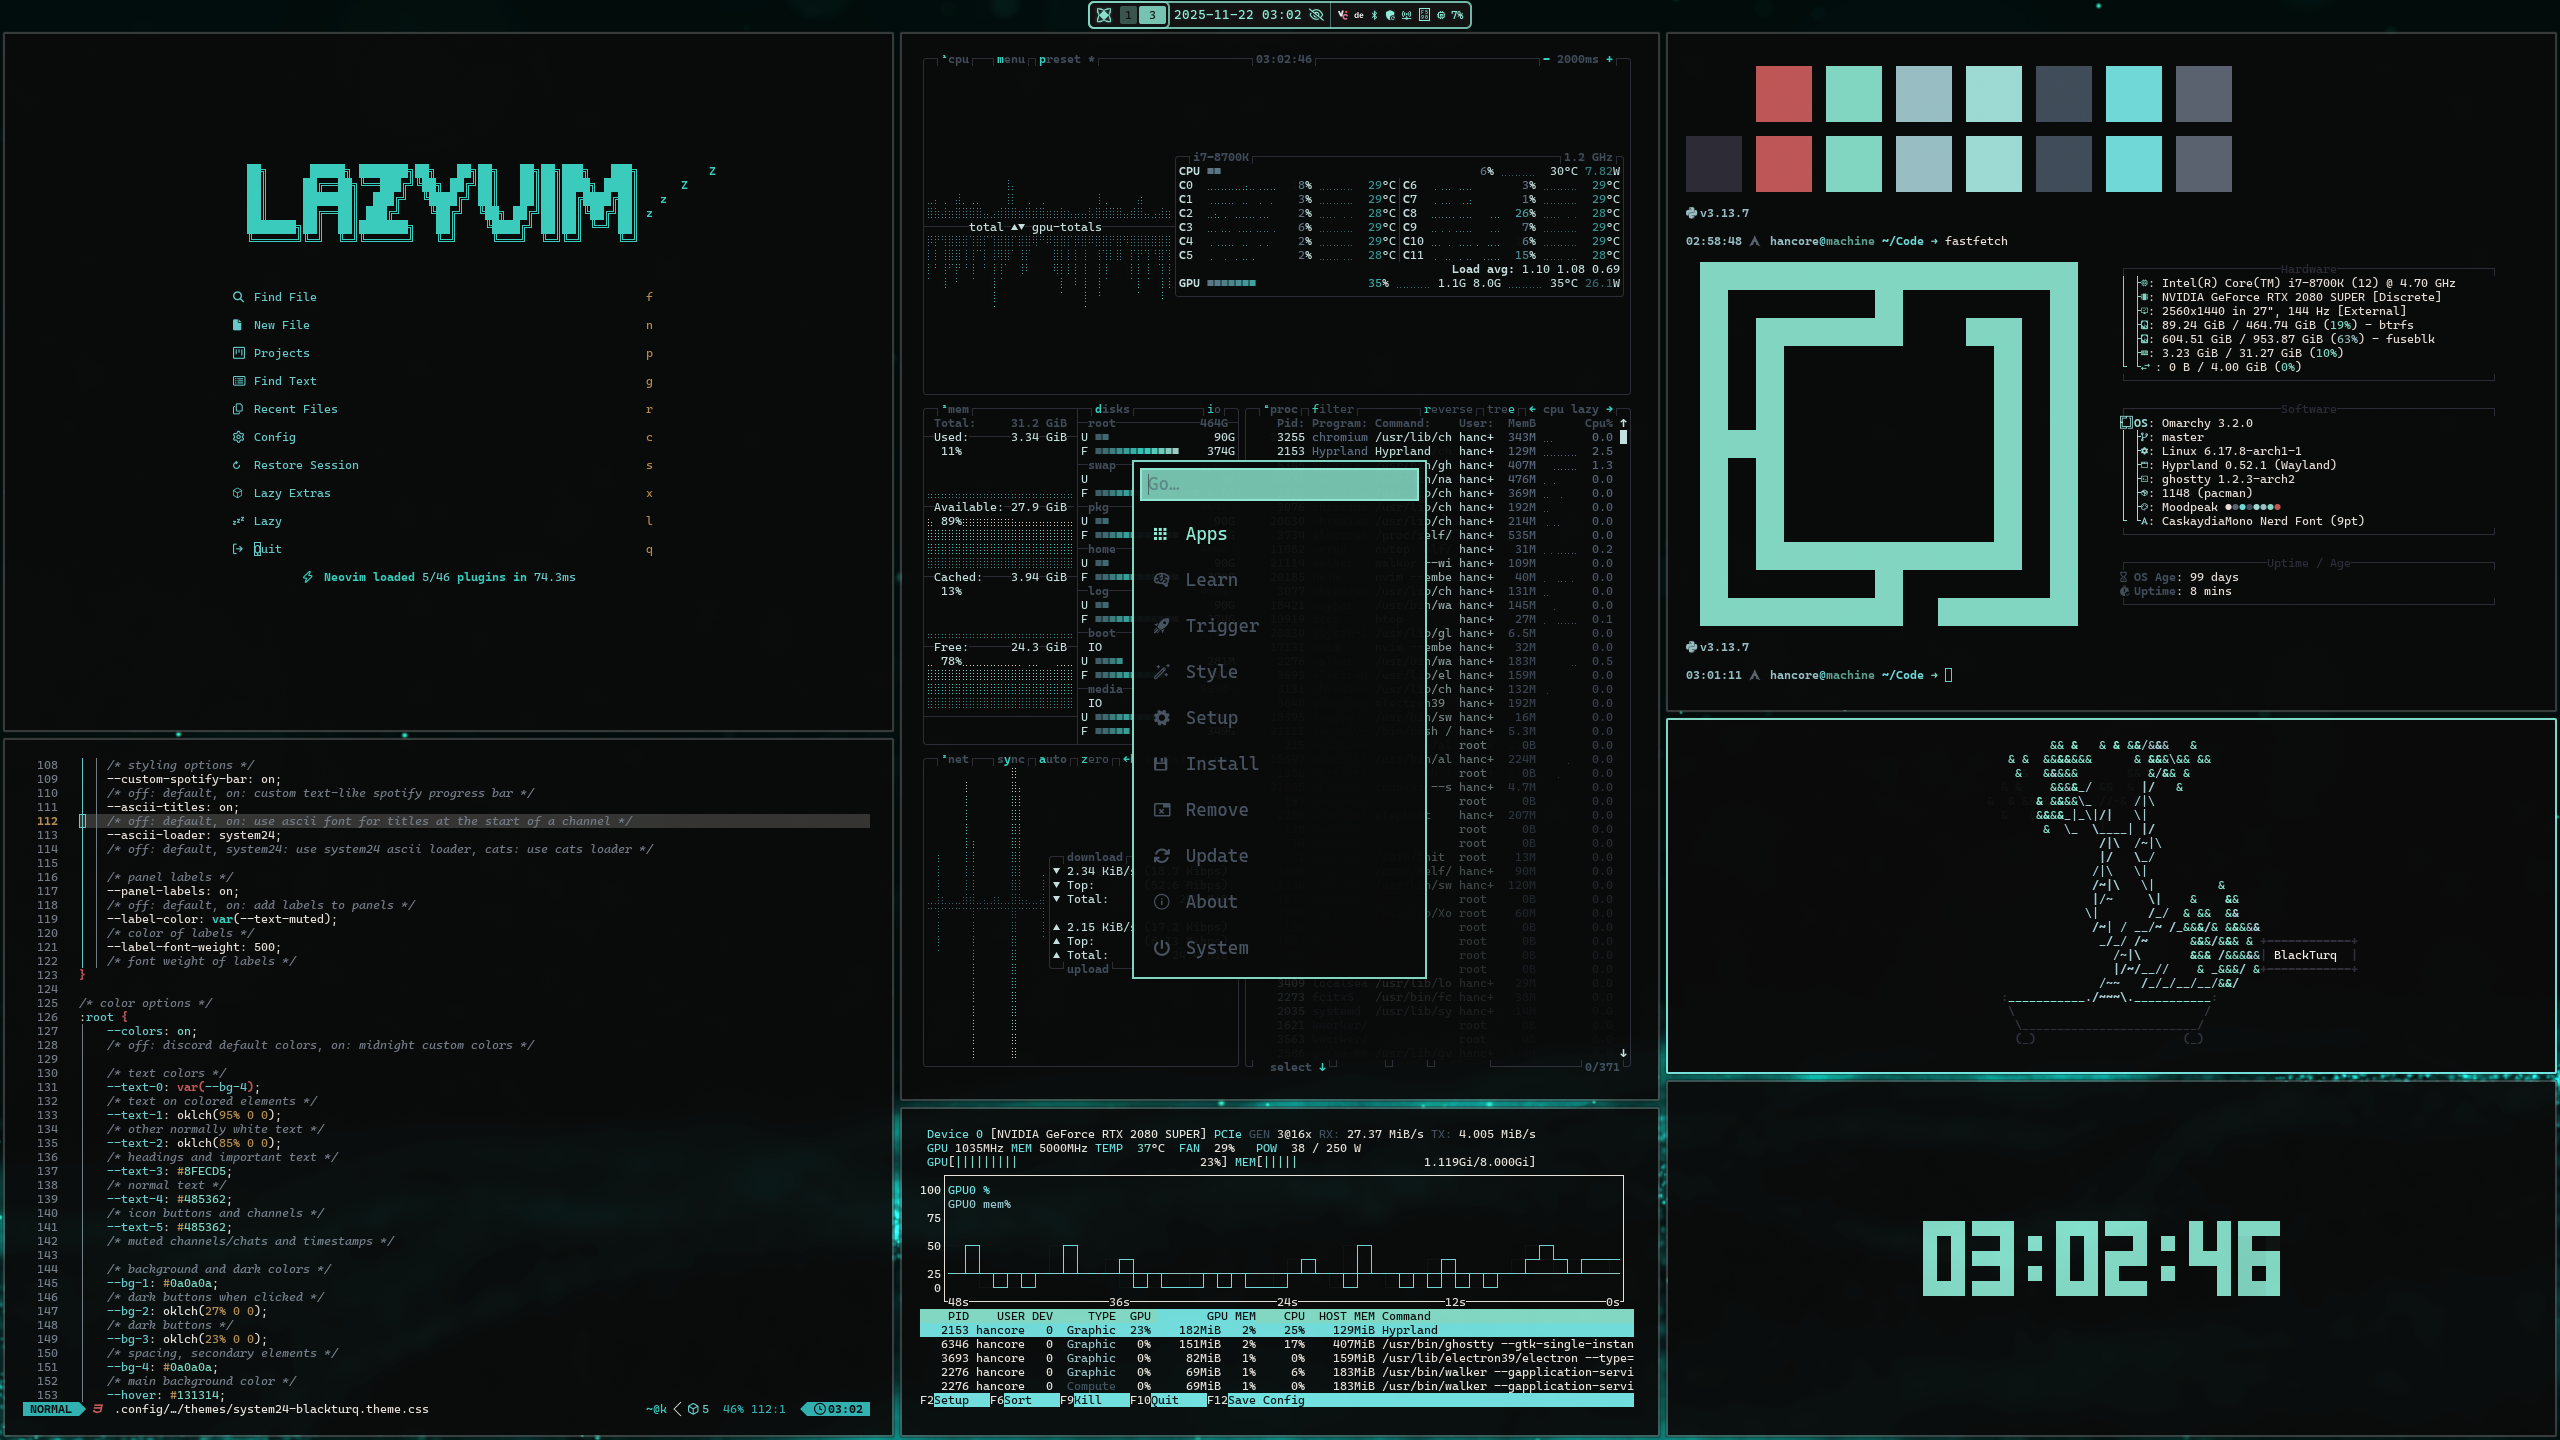Image resolution: width=2560 pixels, height=1440 pixels.
Task: Open the Bluetooth icon in top bar
Action: 1374,15
